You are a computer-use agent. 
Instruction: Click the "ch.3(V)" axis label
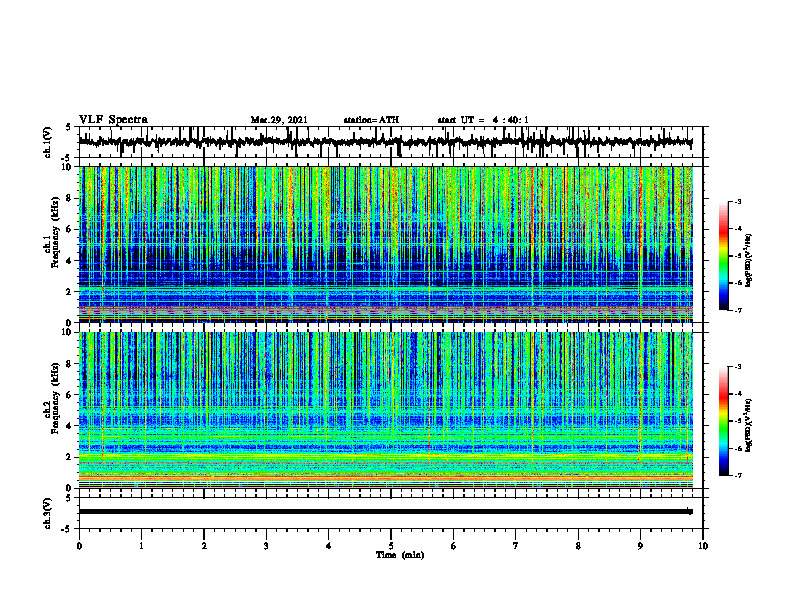[48, 513]
